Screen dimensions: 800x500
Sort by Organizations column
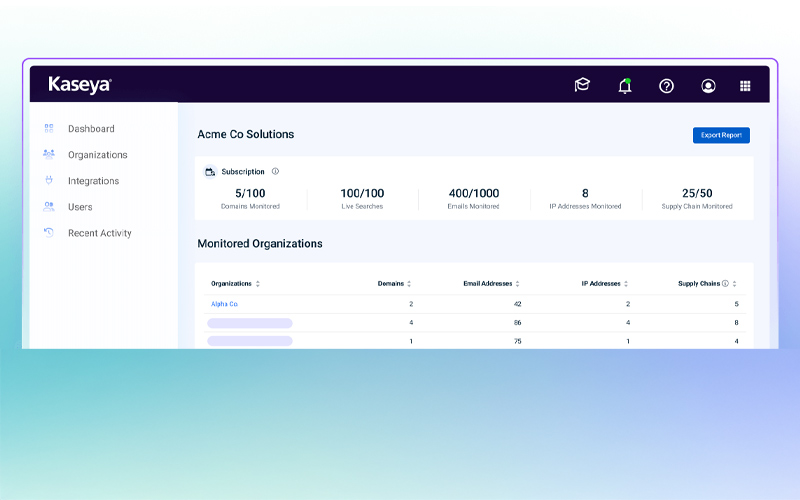coord(258,284)
